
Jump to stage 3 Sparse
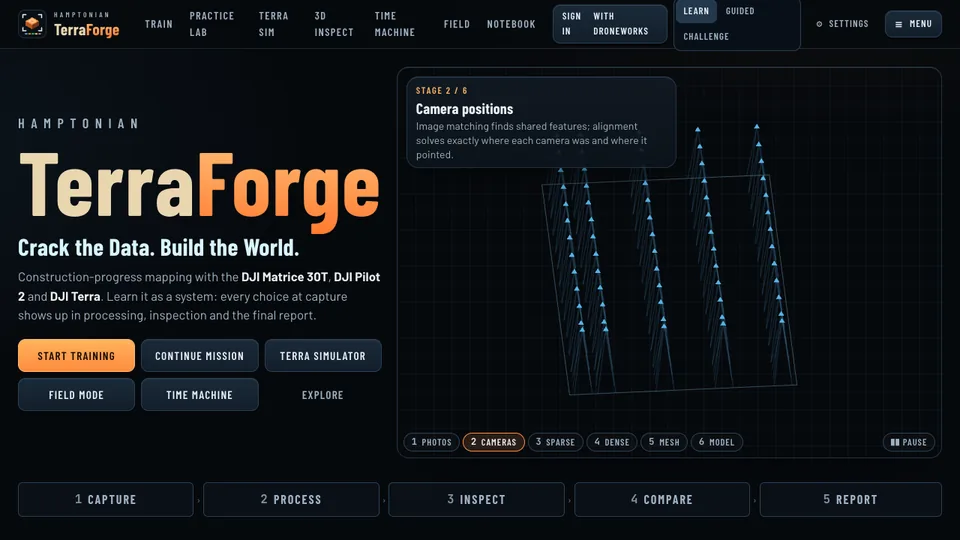(555, 442)
